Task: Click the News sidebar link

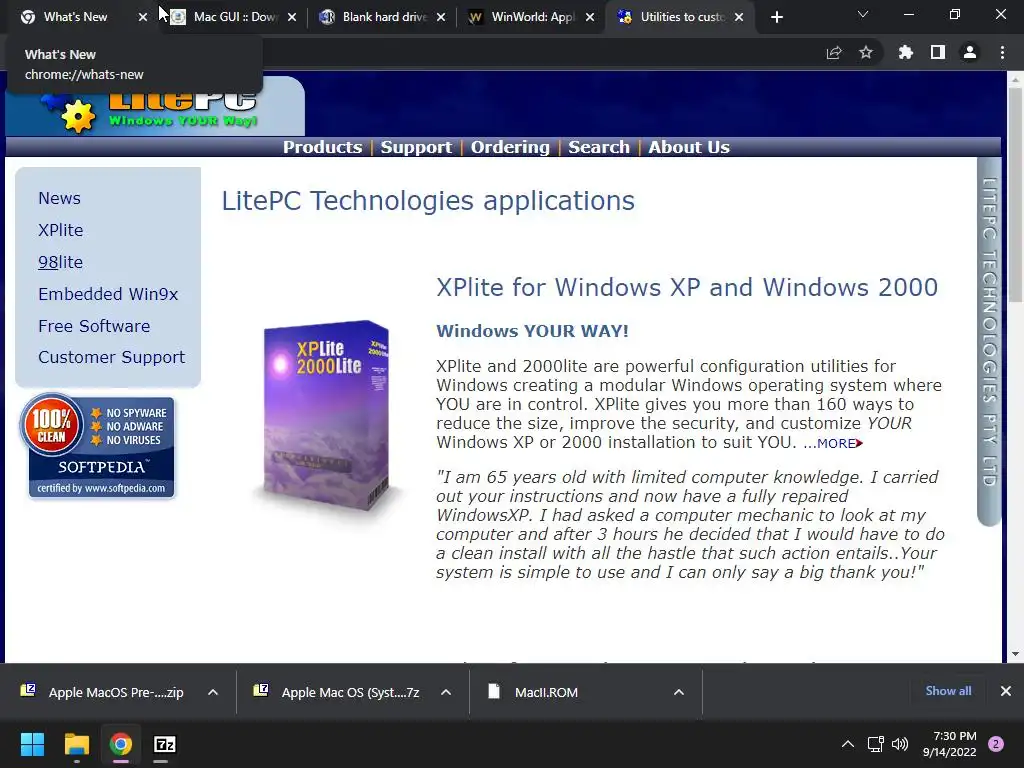Action: coord(59,198)
